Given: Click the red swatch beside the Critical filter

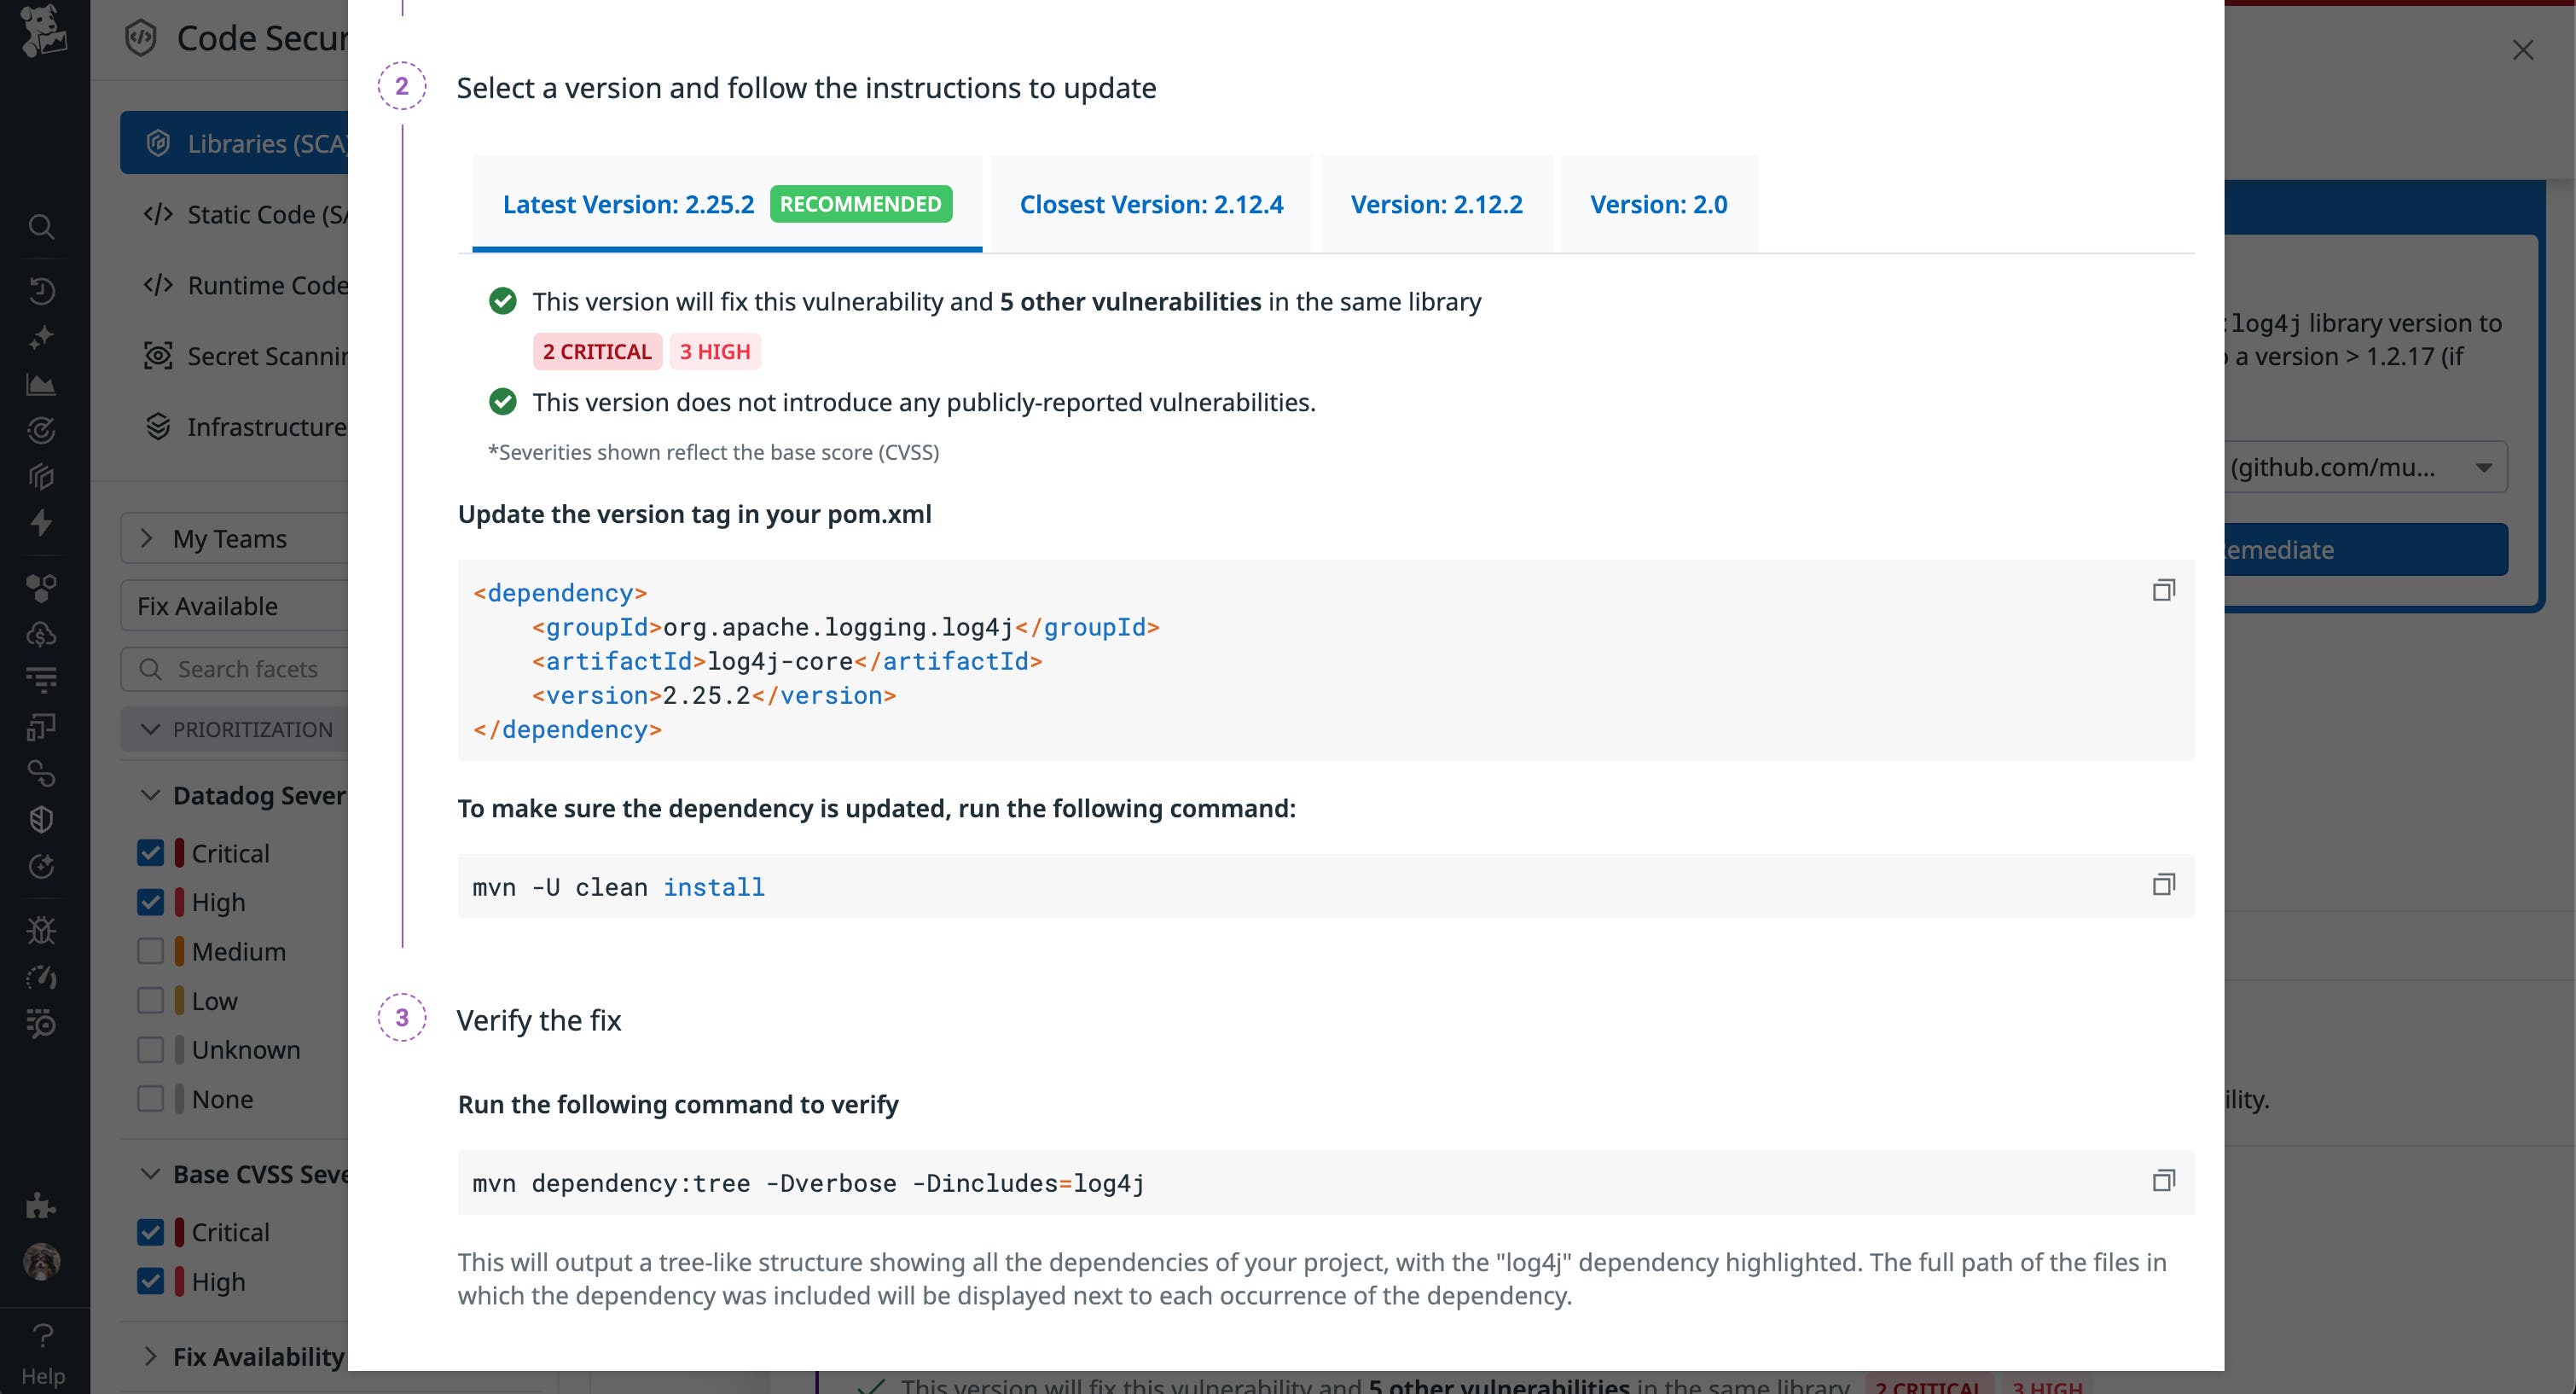Looking at the screenshot, I should (179, 852).
